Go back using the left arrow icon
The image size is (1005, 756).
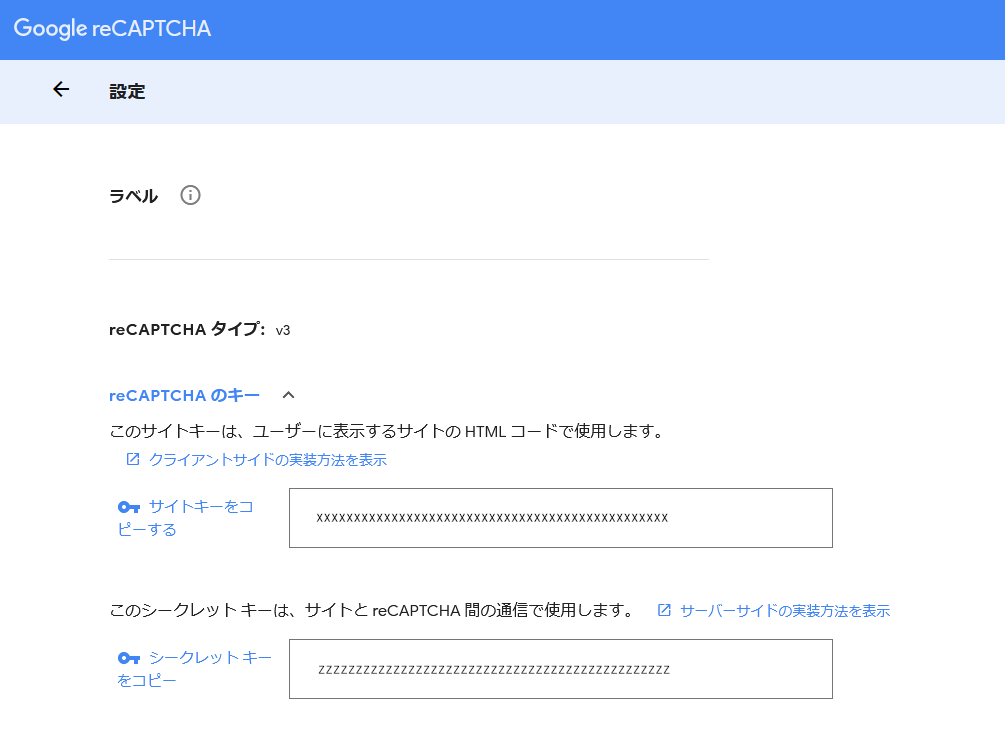coord(61,89)
